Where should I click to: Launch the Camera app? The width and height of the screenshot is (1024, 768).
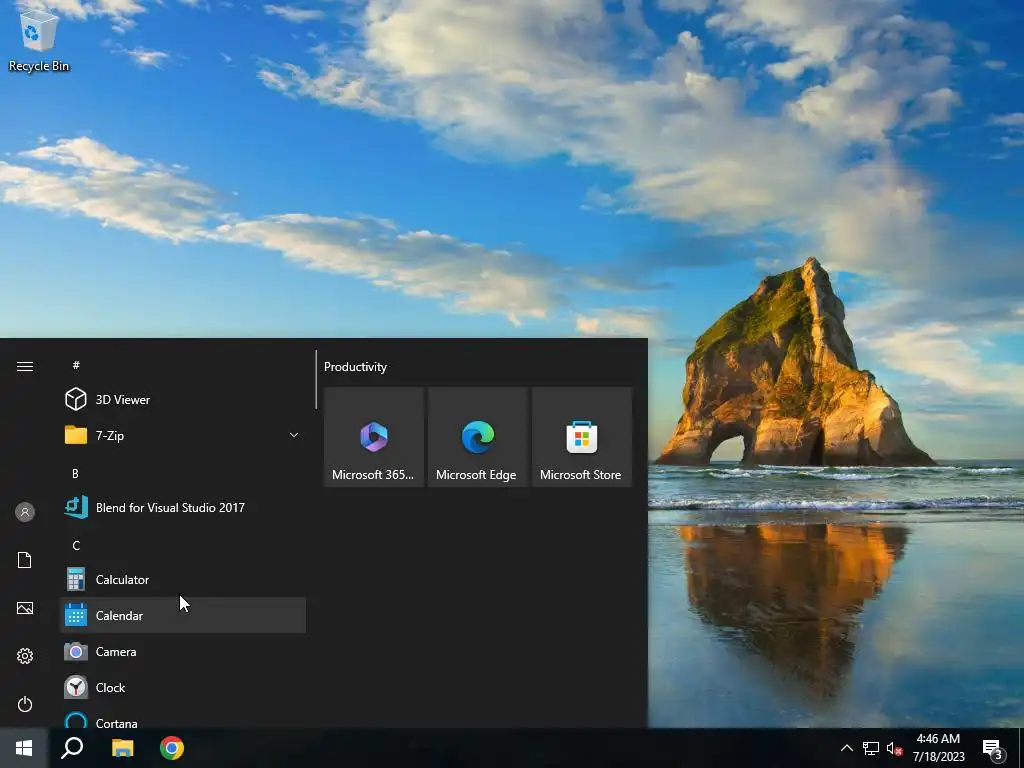point(183,651)
